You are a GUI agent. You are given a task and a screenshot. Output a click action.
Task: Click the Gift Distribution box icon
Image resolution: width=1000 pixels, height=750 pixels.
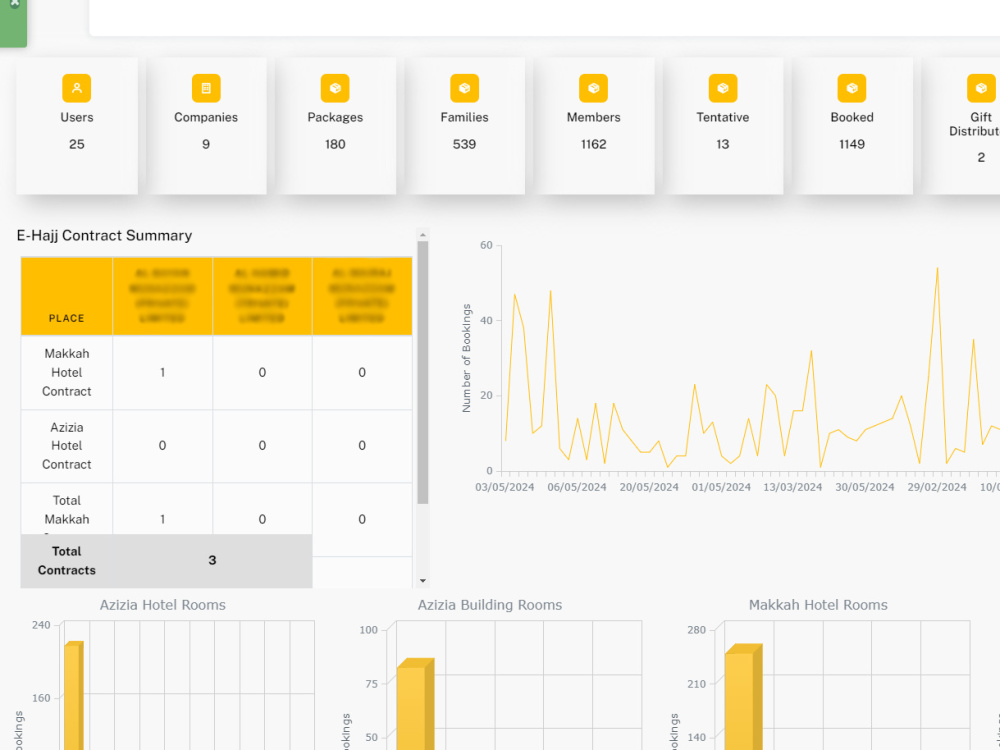click(981, 88)
